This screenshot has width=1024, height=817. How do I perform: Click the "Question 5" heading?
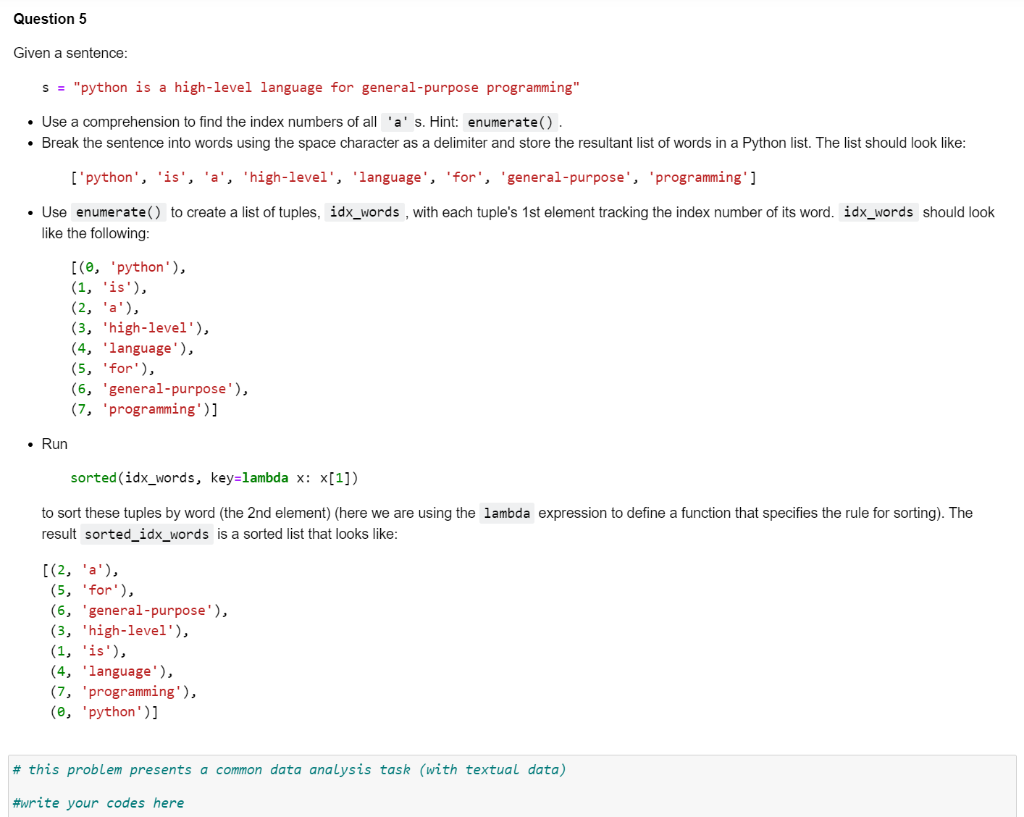click(x=49, y=18)
